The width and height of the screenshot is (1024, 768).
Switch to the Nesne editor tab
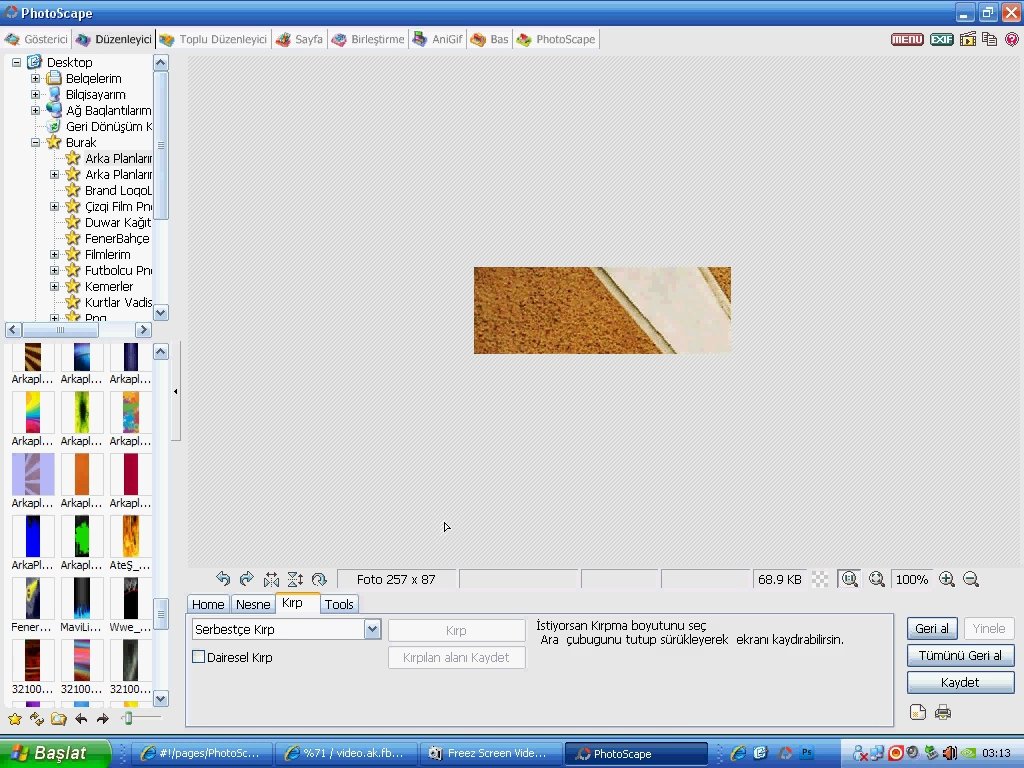[253, 604]
